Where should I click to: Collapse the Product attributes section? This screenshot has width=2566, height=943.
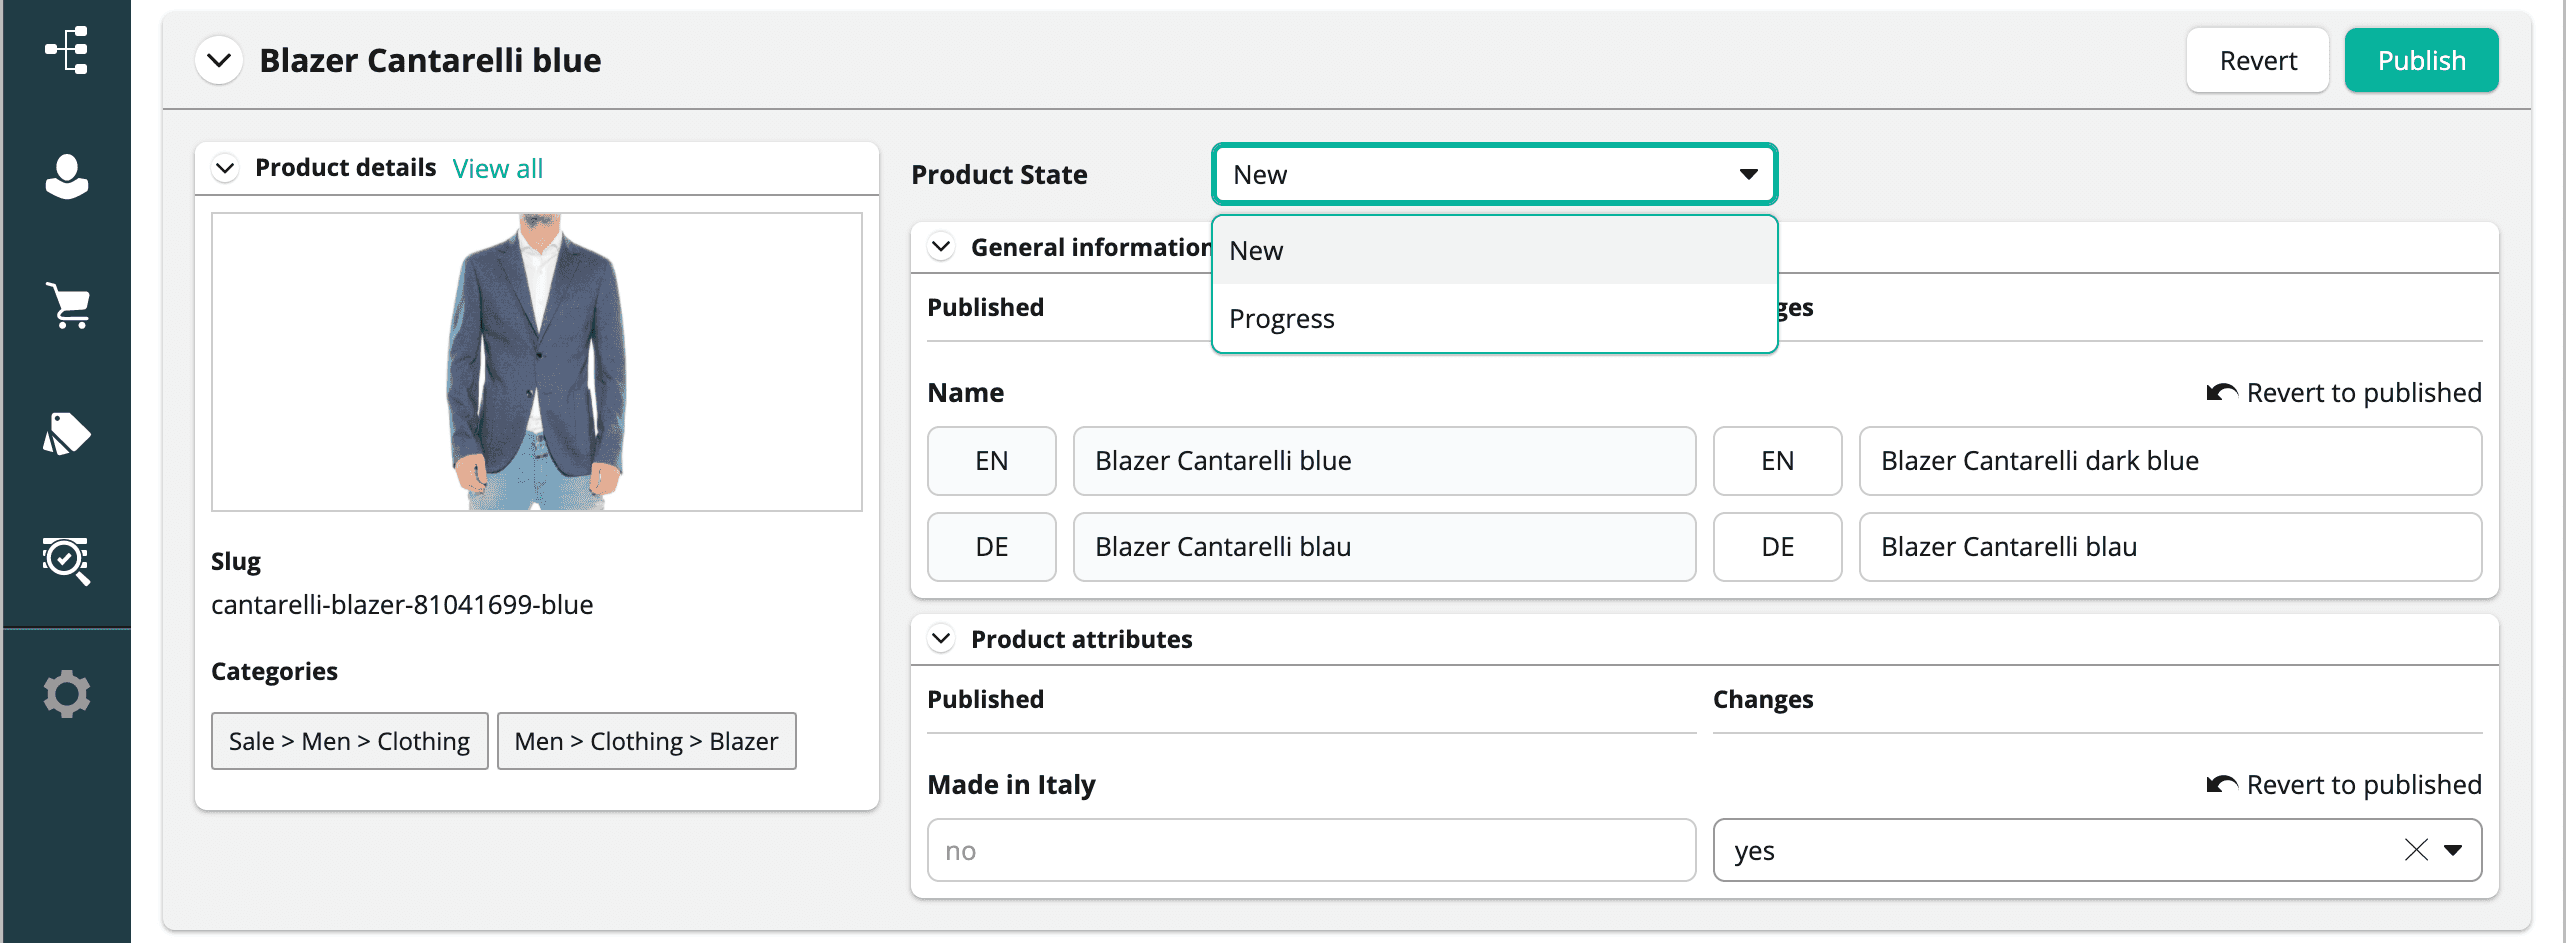click(x=941, y=639)
